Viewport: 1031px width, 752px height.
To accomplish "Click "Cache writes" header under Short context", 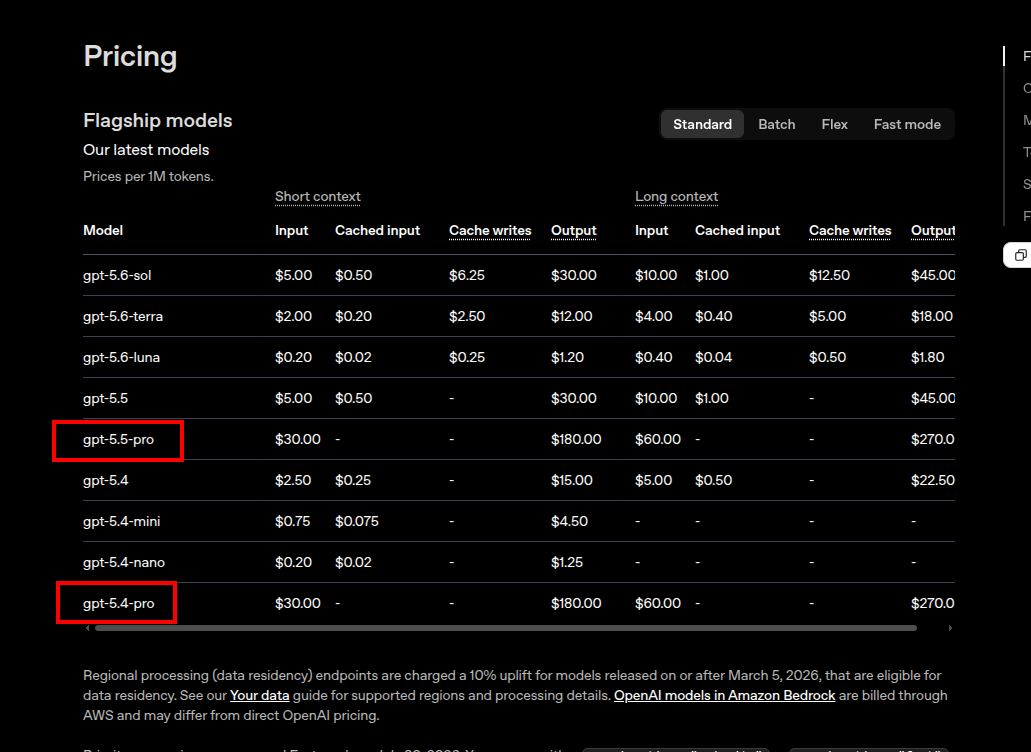I will pyautogui.click(x=490, y=231).
